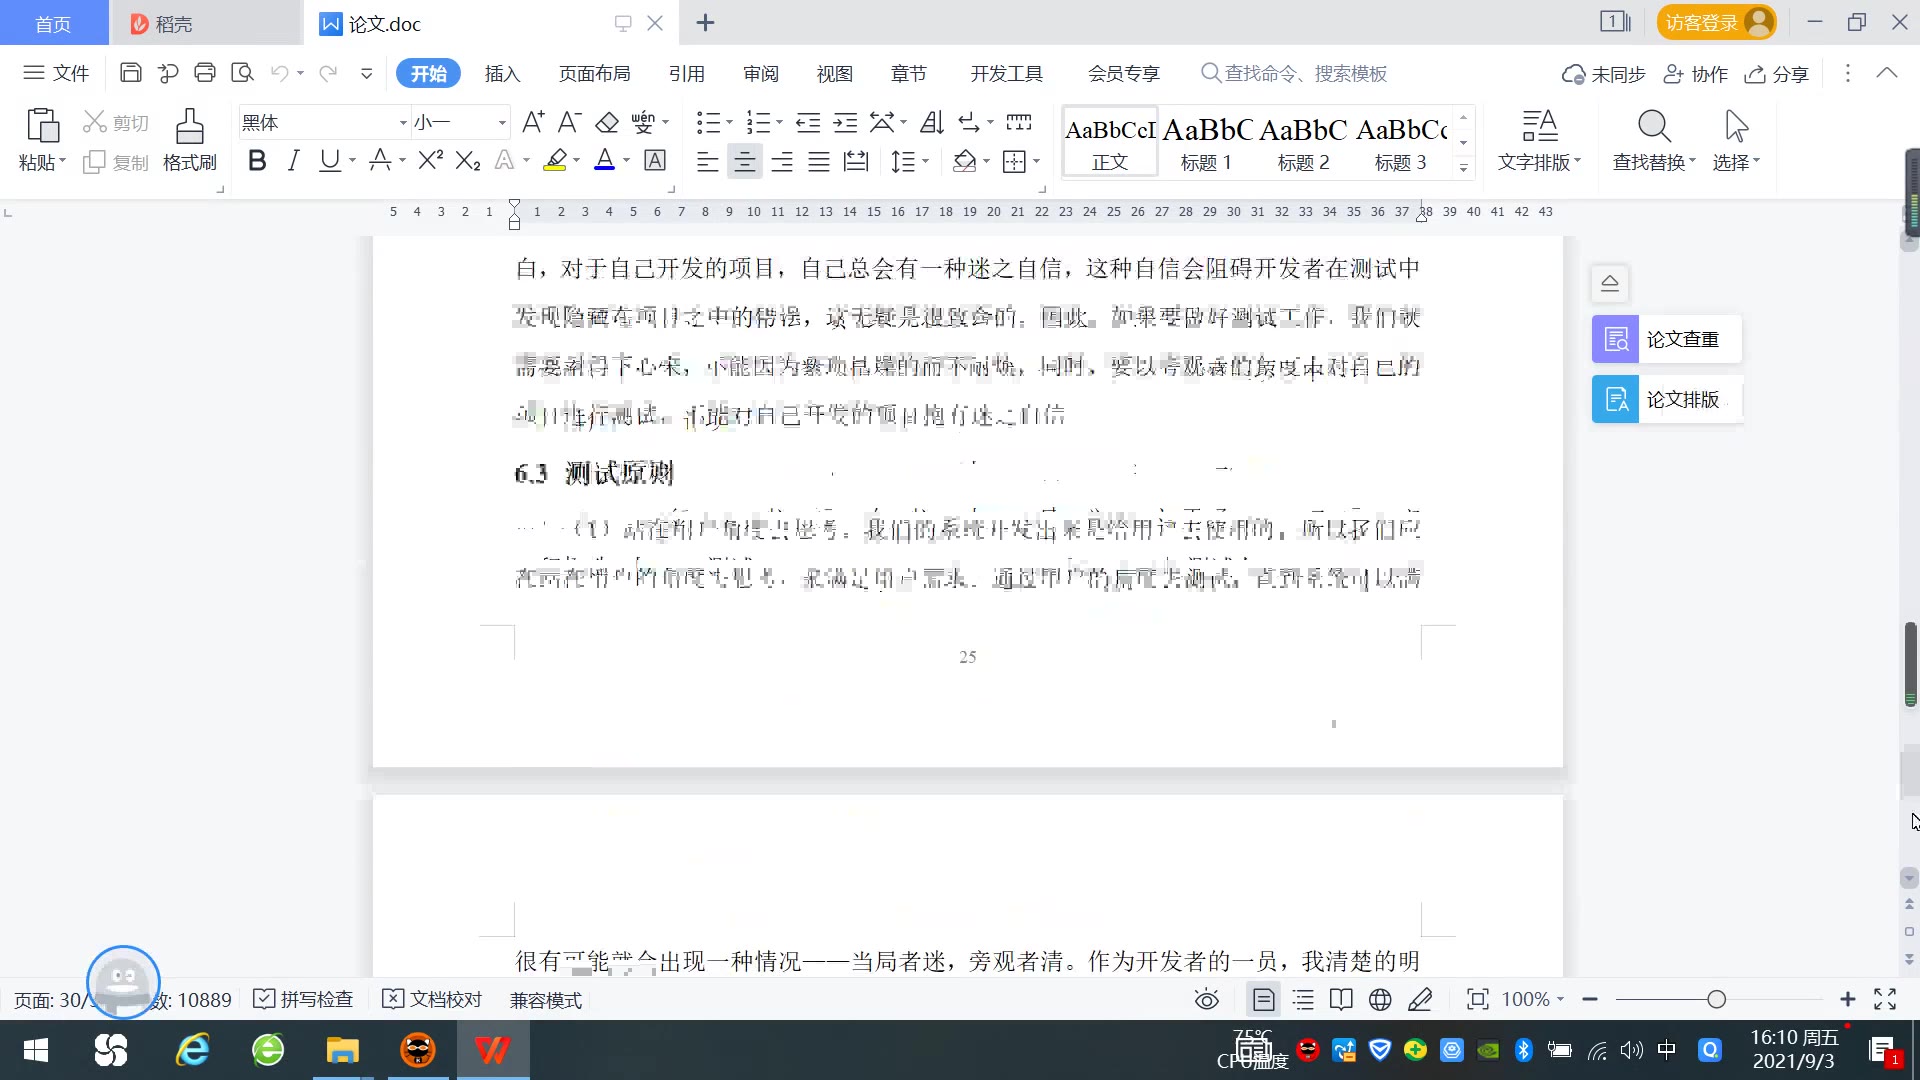
Task: Switch to web layout view icon
Action: click(x=1380, y=999)
